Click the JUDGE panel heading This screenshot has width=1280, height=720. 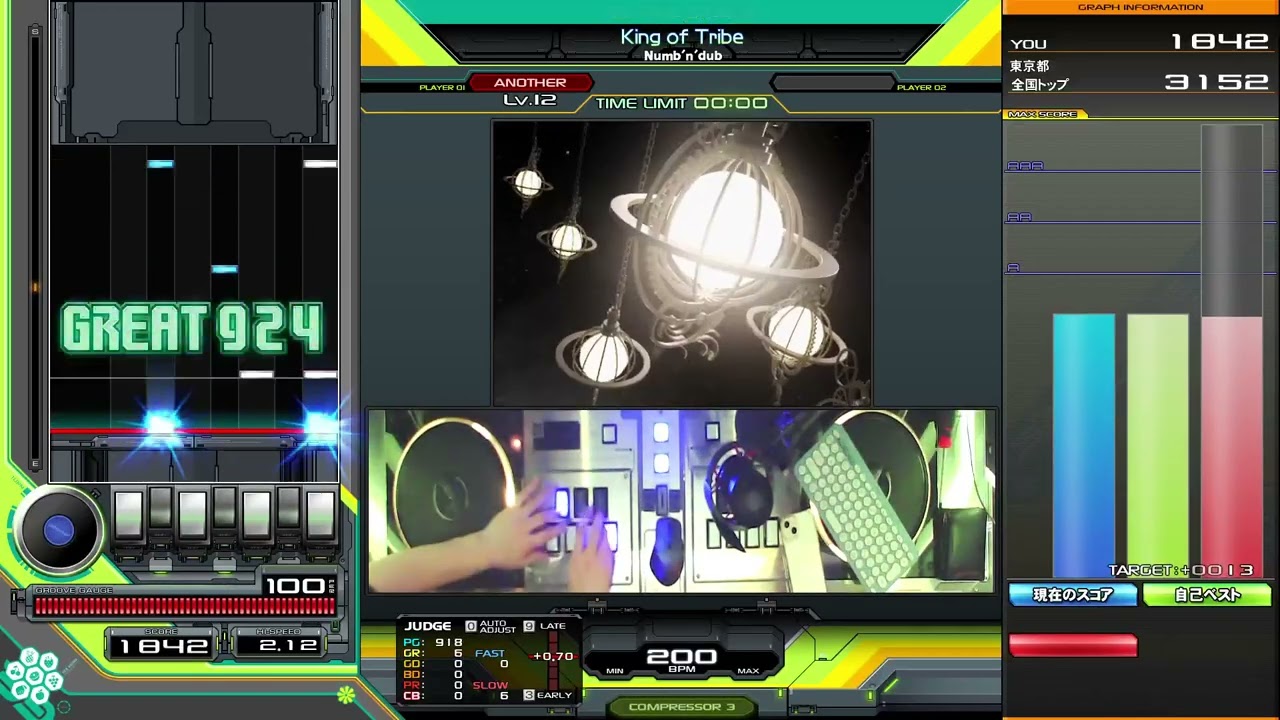click(428, 626)
